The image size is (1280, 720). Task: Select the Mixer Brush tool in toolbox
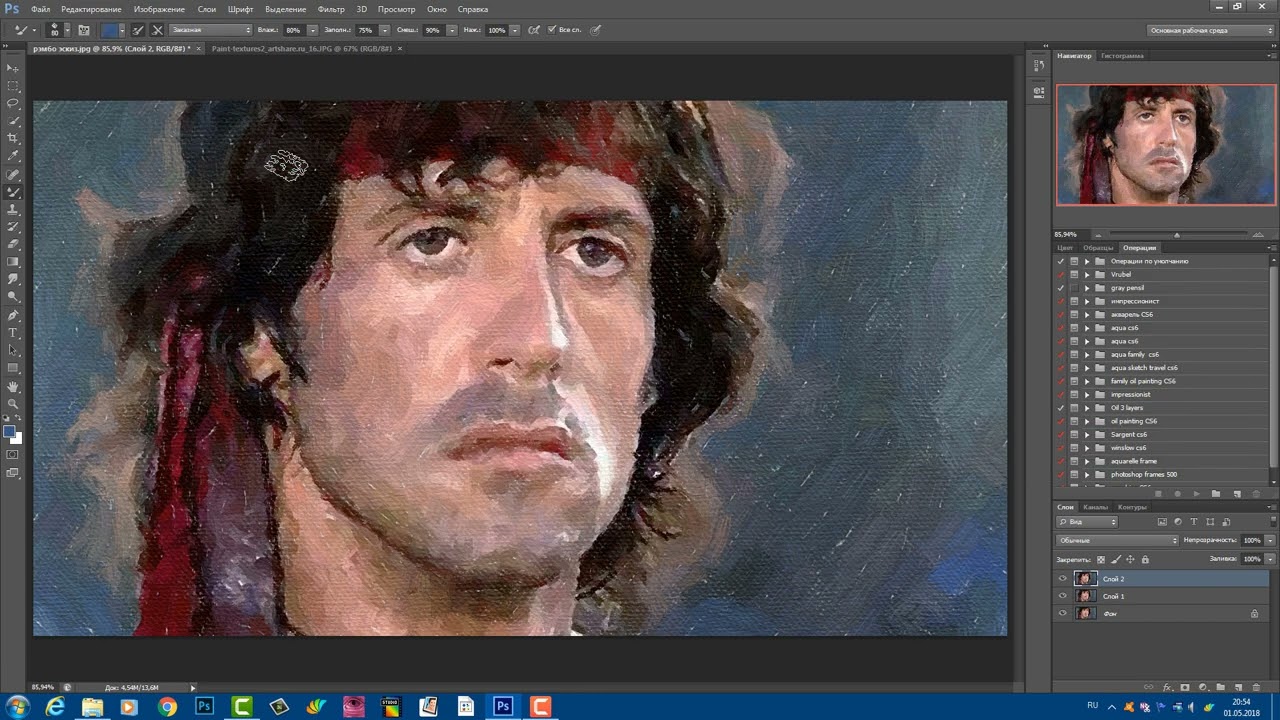(x=13, y=190)
